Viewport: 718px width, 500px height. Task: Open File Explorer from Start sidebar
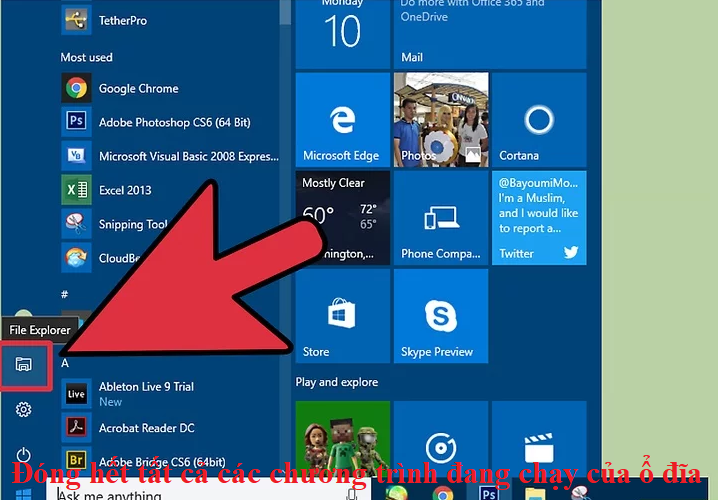(x=24, y=366)
